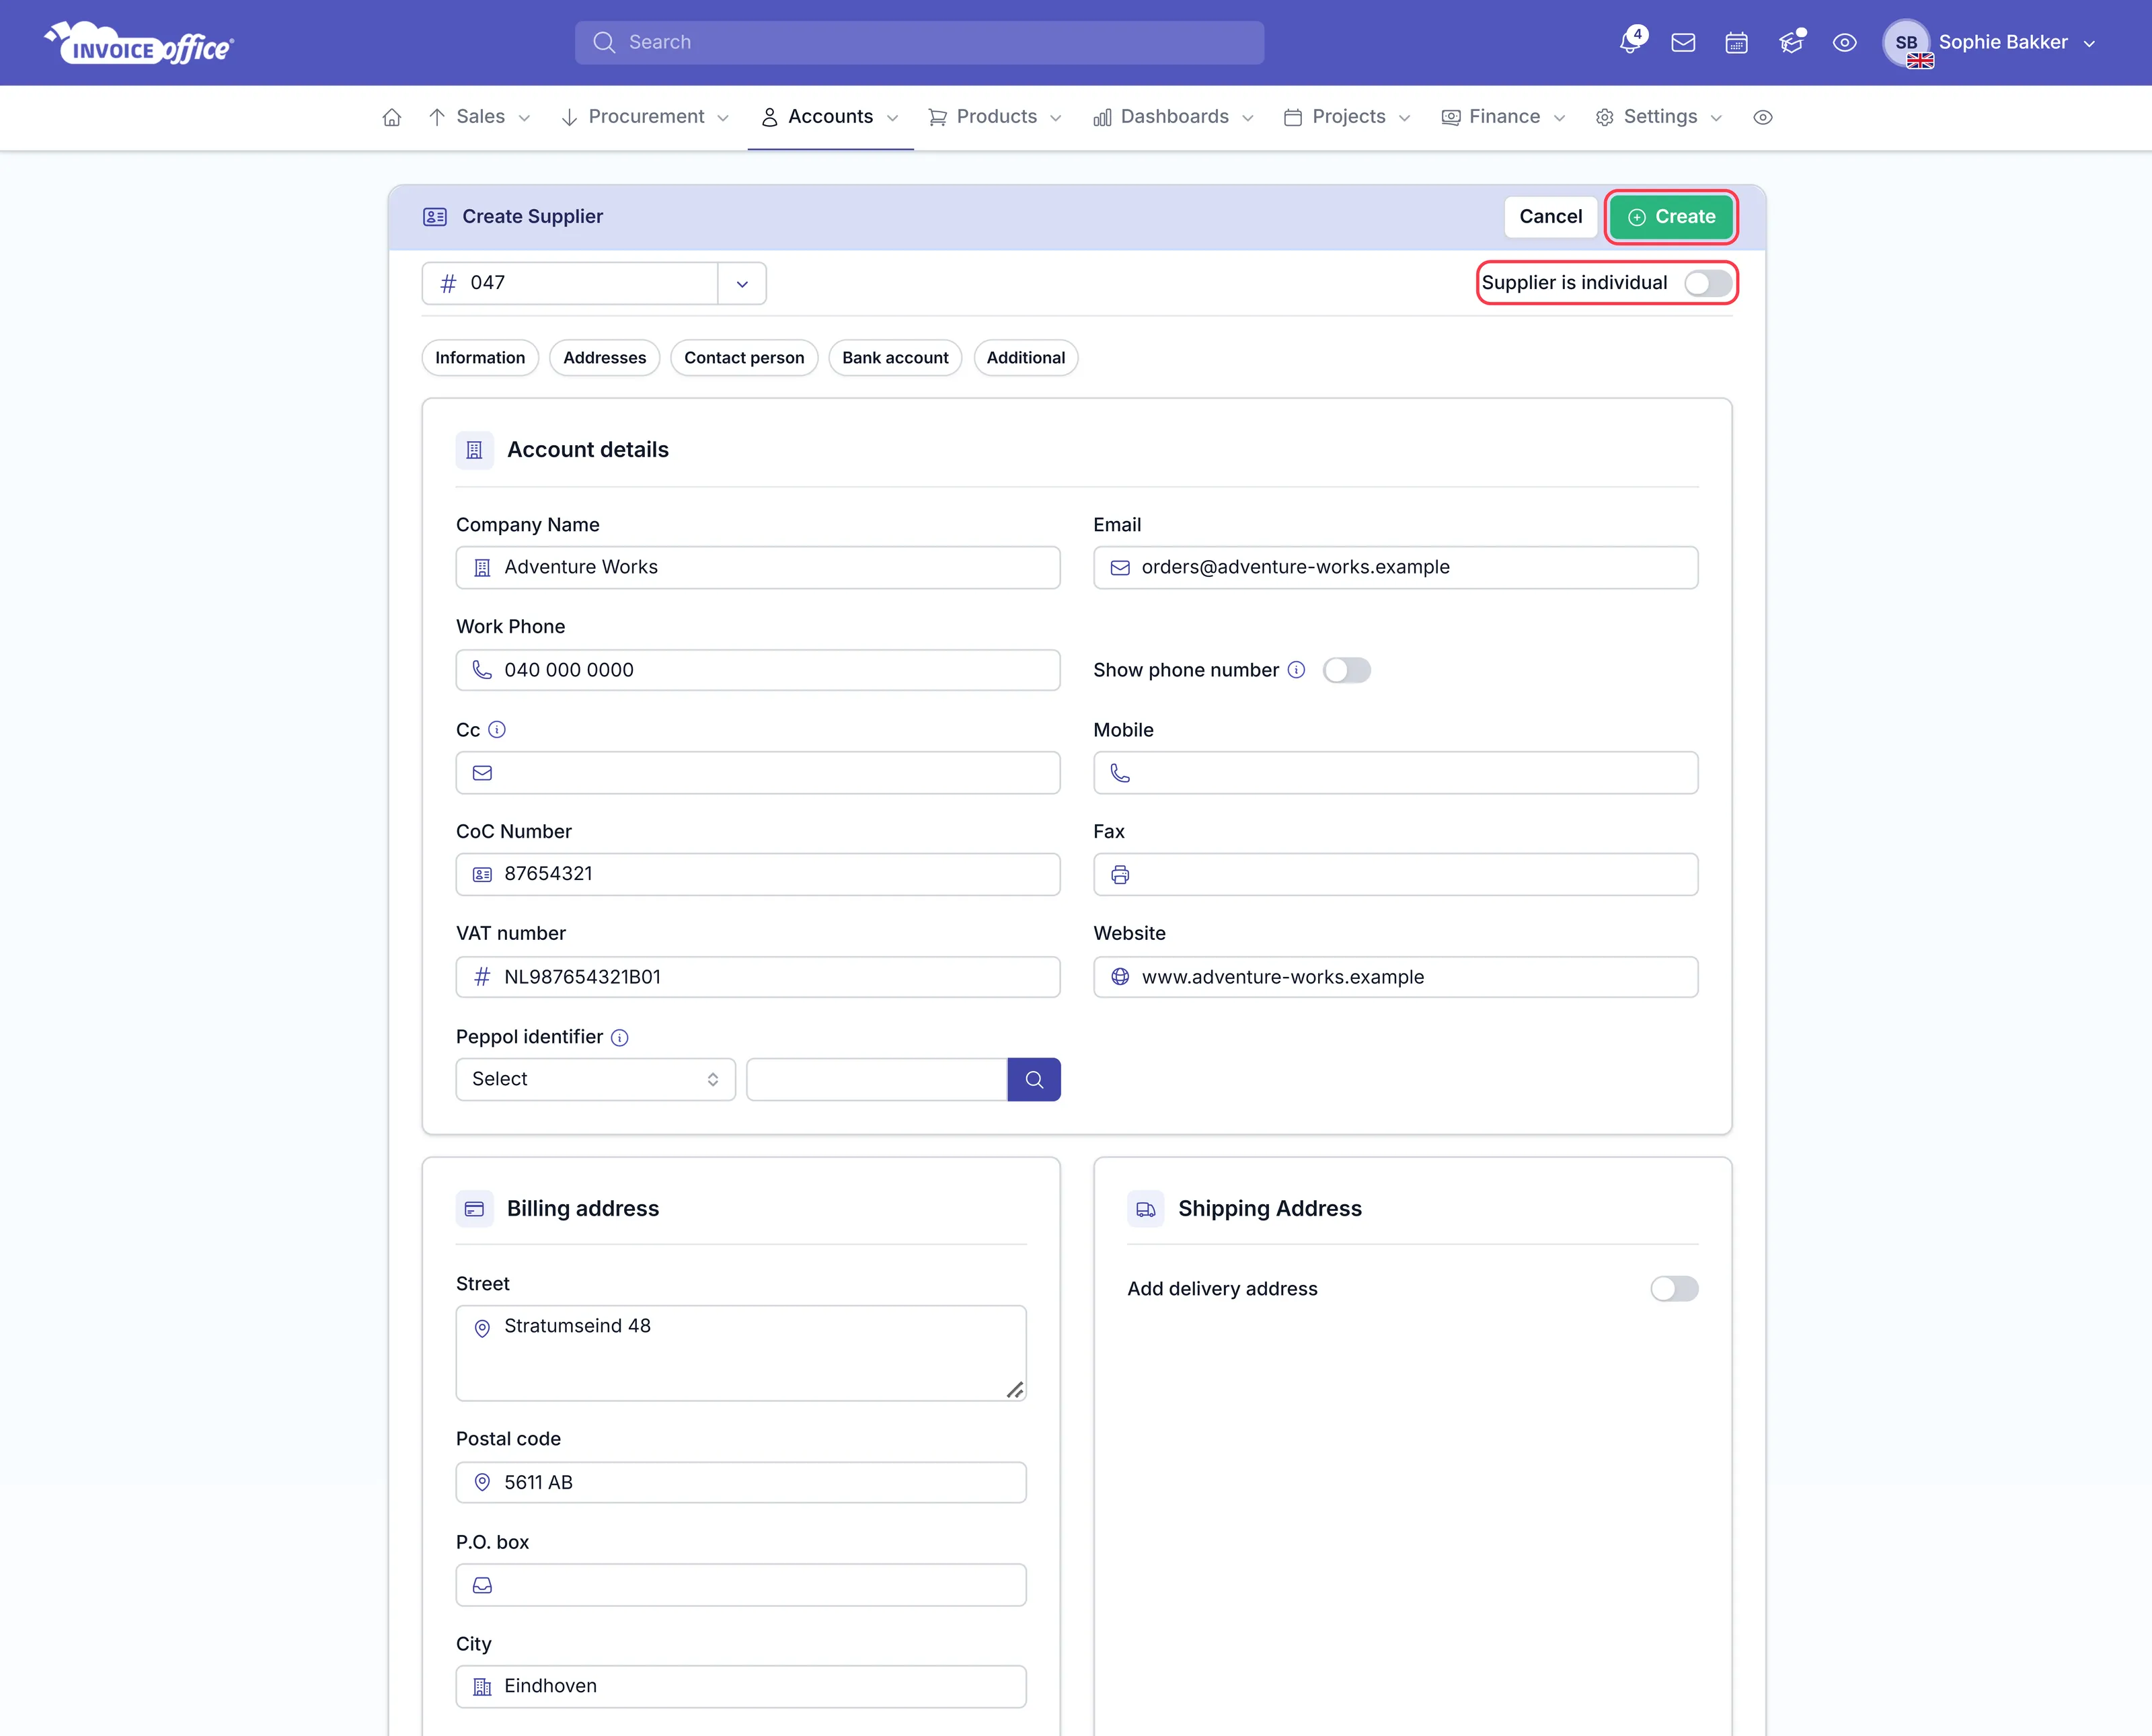Click the Shipping Address truck icon
This screenshot has width=2152, height=1736.
coord(1146,1209)
